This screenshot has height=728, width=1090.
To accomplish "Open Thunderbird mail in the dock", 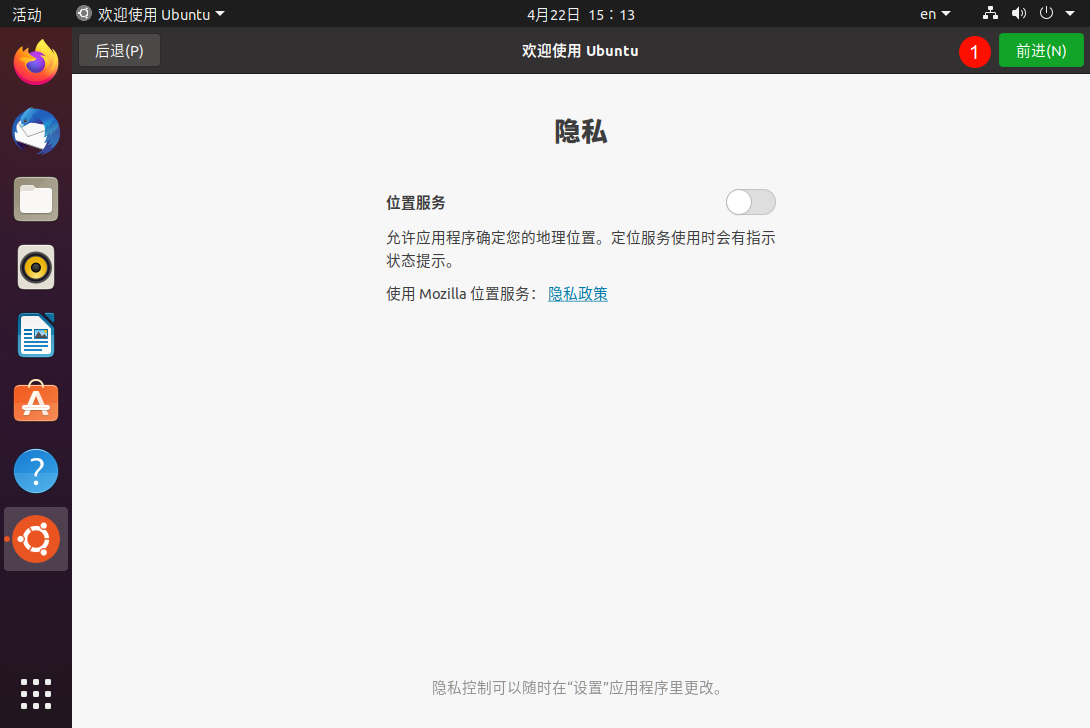I will (36, 131).
